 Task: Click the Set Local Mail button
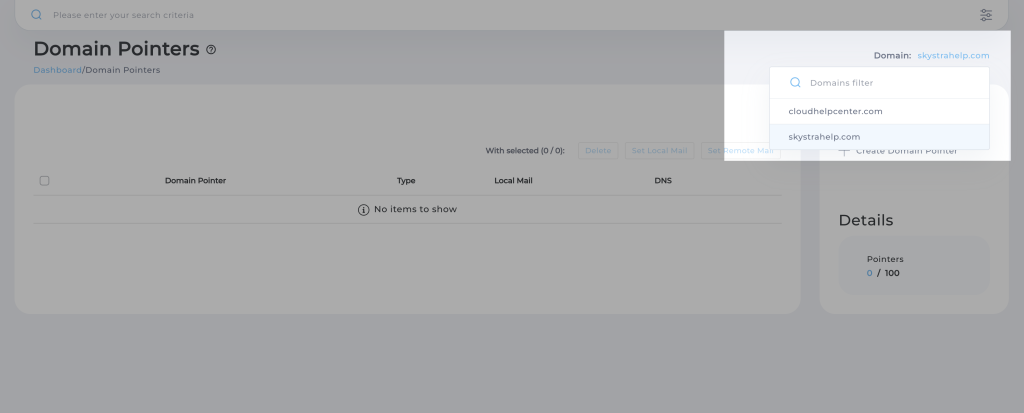(660, 151)
